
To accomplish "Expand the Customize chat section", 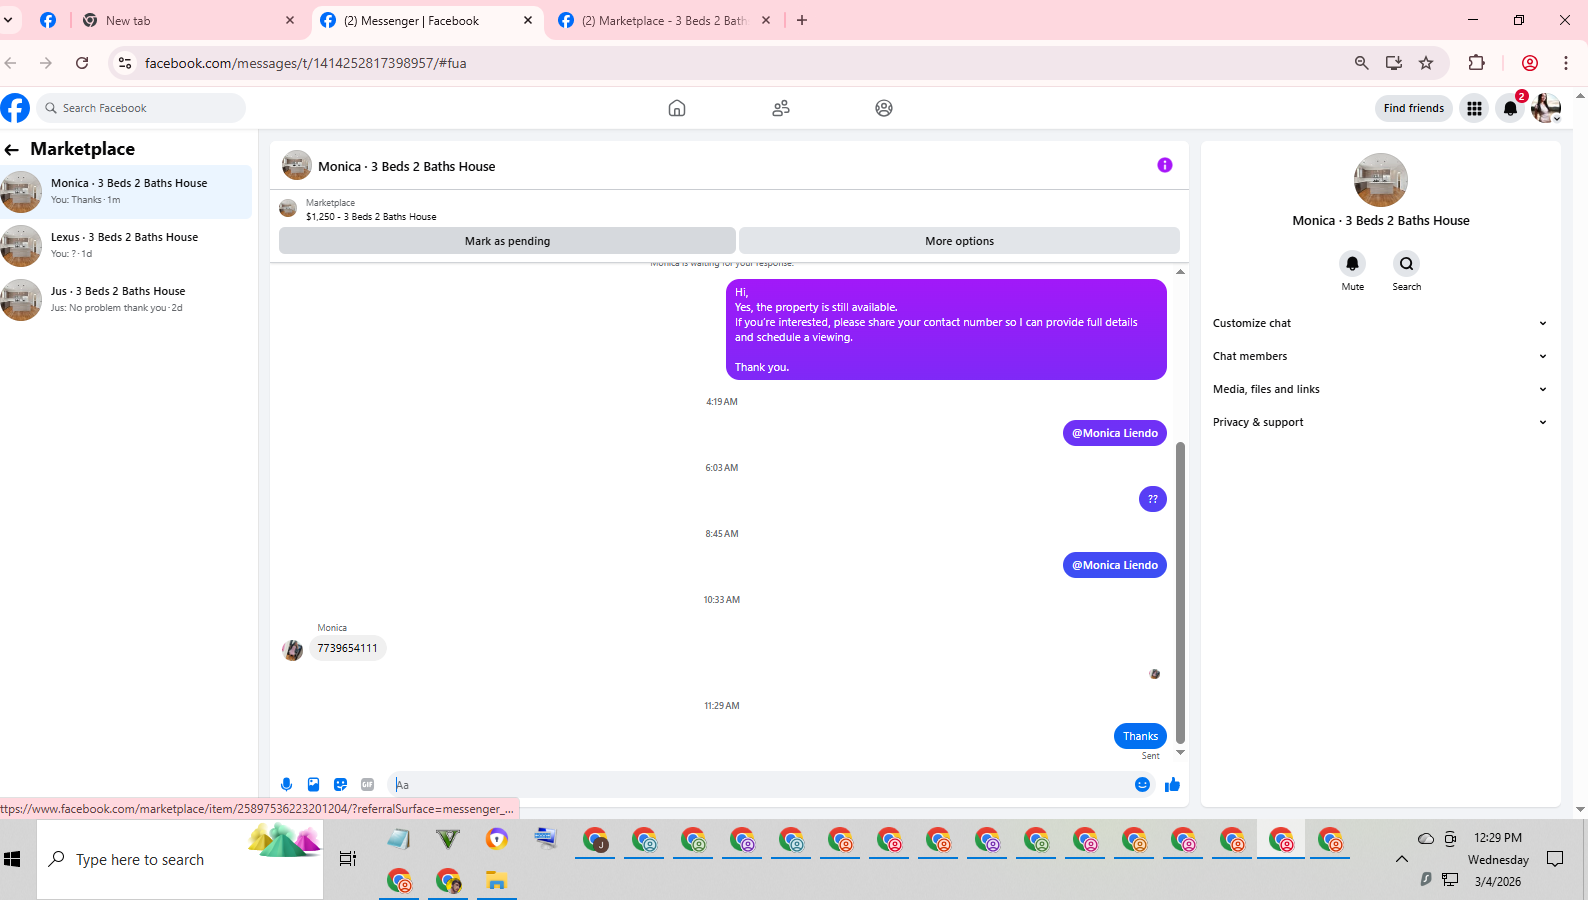I will point(1380,323).
